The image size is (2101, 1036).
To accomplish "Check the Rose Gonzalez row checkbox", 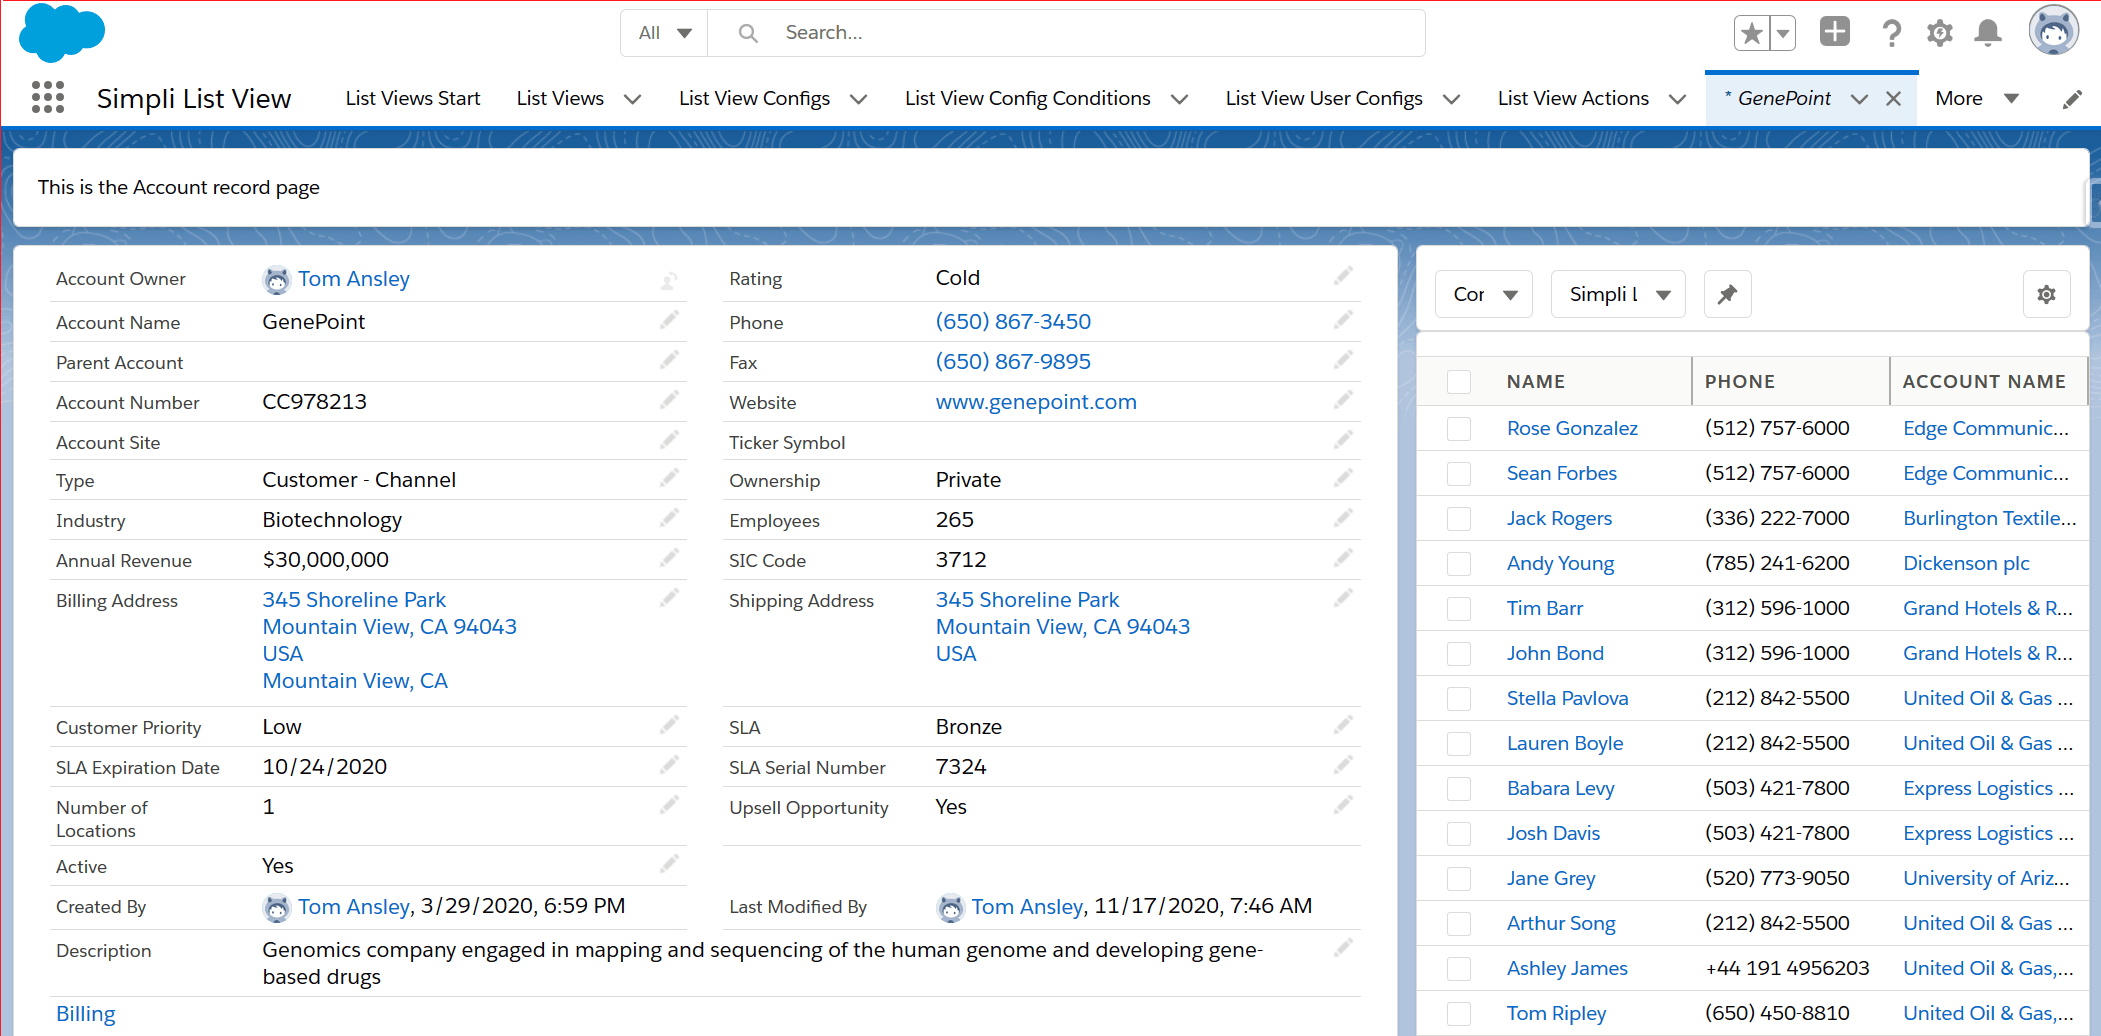I will click(x=1459, y=429).
